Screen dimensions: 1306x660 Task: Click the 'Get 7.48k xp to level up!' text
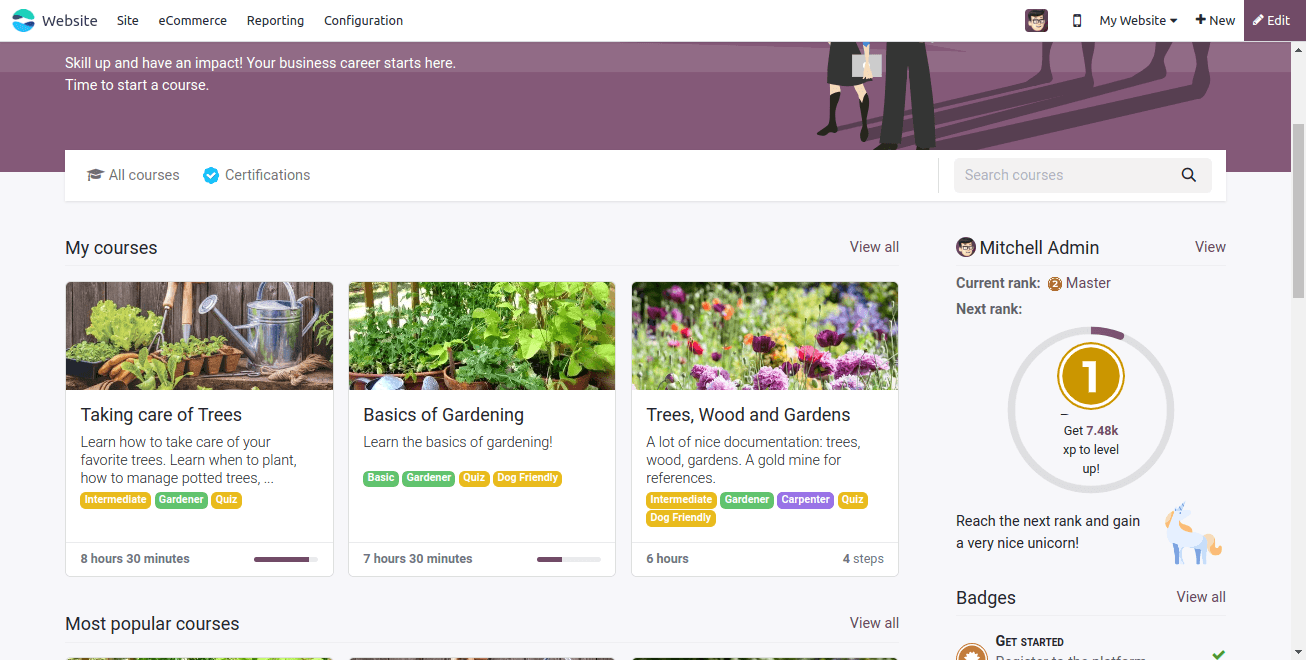(1091, 450)
